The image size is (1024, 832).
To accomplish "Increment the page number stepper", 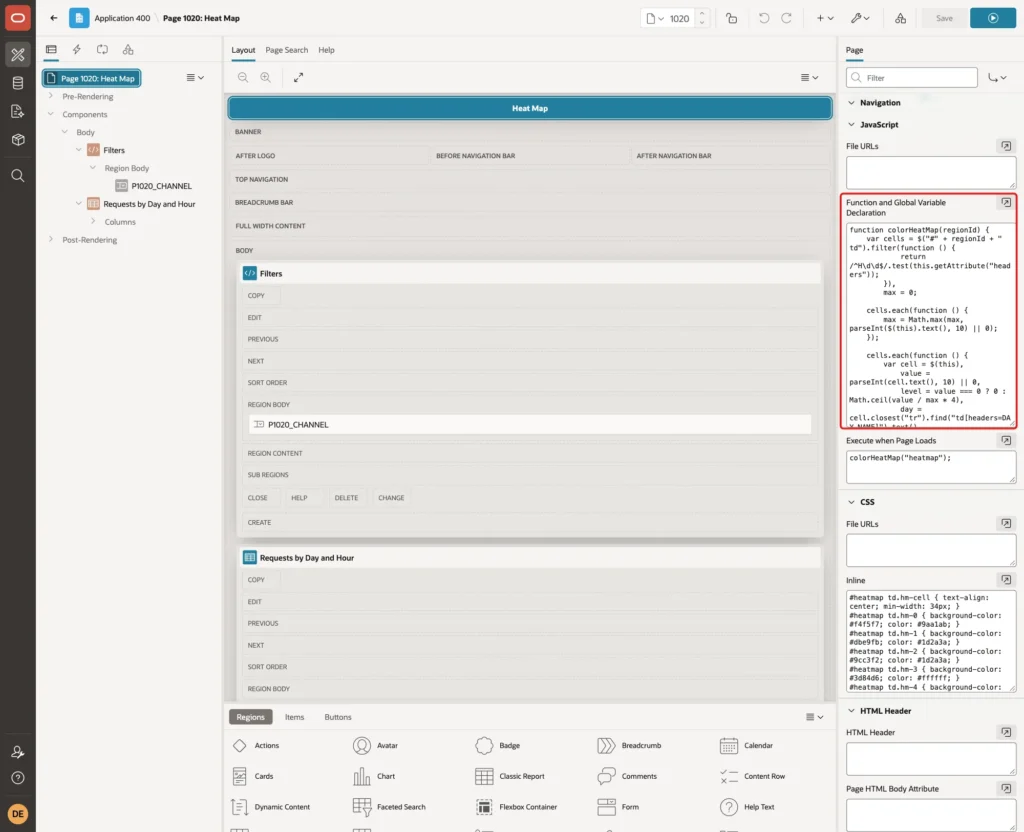I will tap(702, 14).
